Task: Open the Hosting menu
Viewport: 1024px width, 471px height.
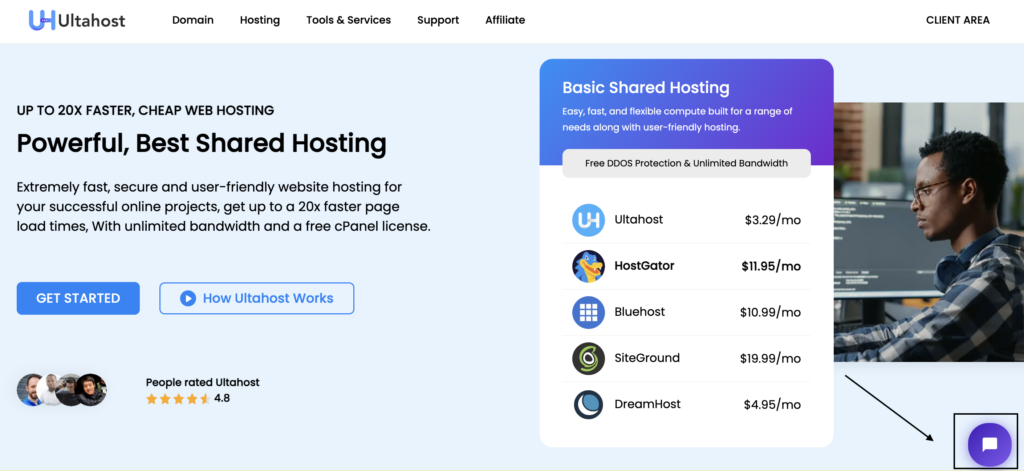Action: [260, 20]
